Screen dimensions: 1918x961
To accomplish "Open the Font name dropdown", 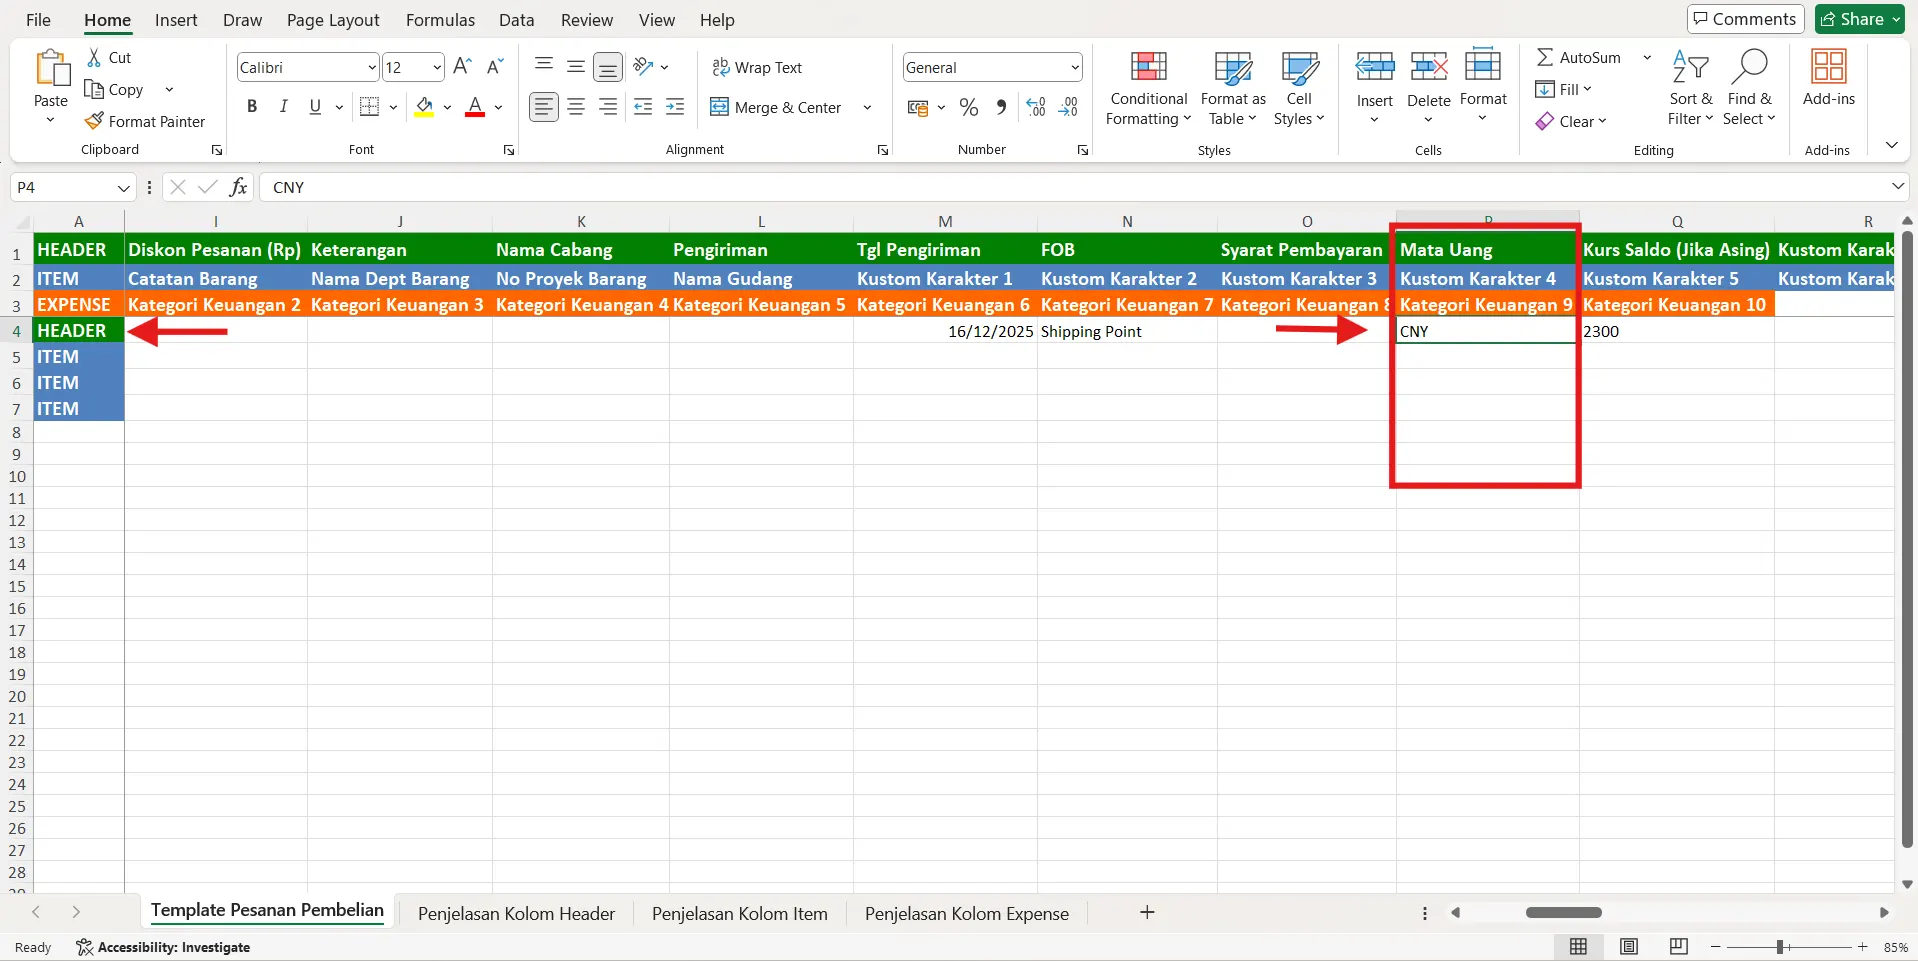I will [371, 67].
